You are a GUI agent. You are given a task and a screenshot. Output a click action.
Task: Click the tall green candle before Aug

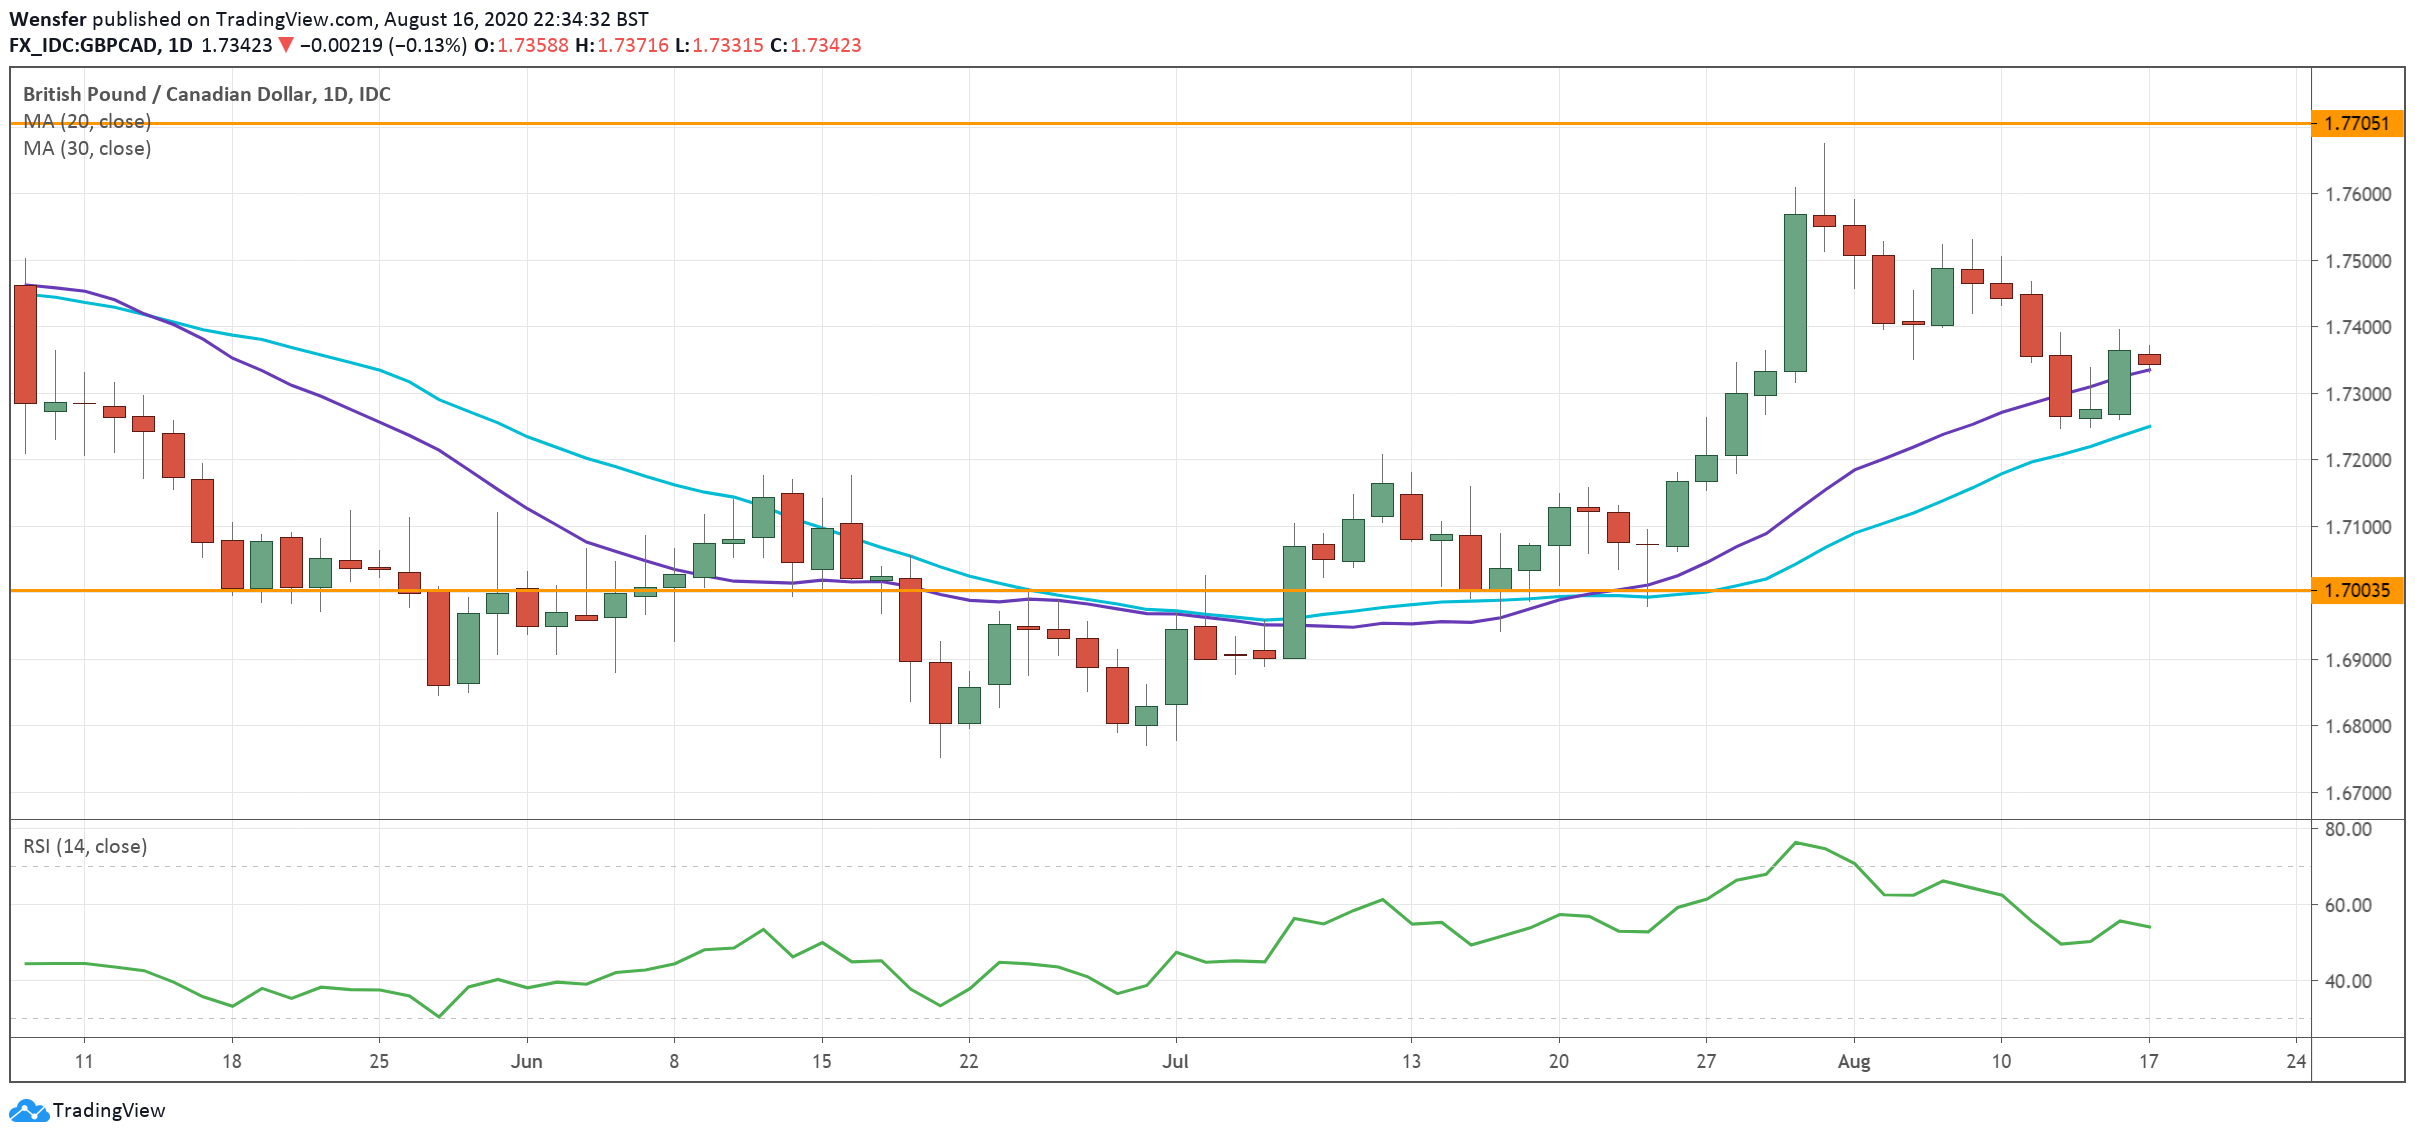1795,292
